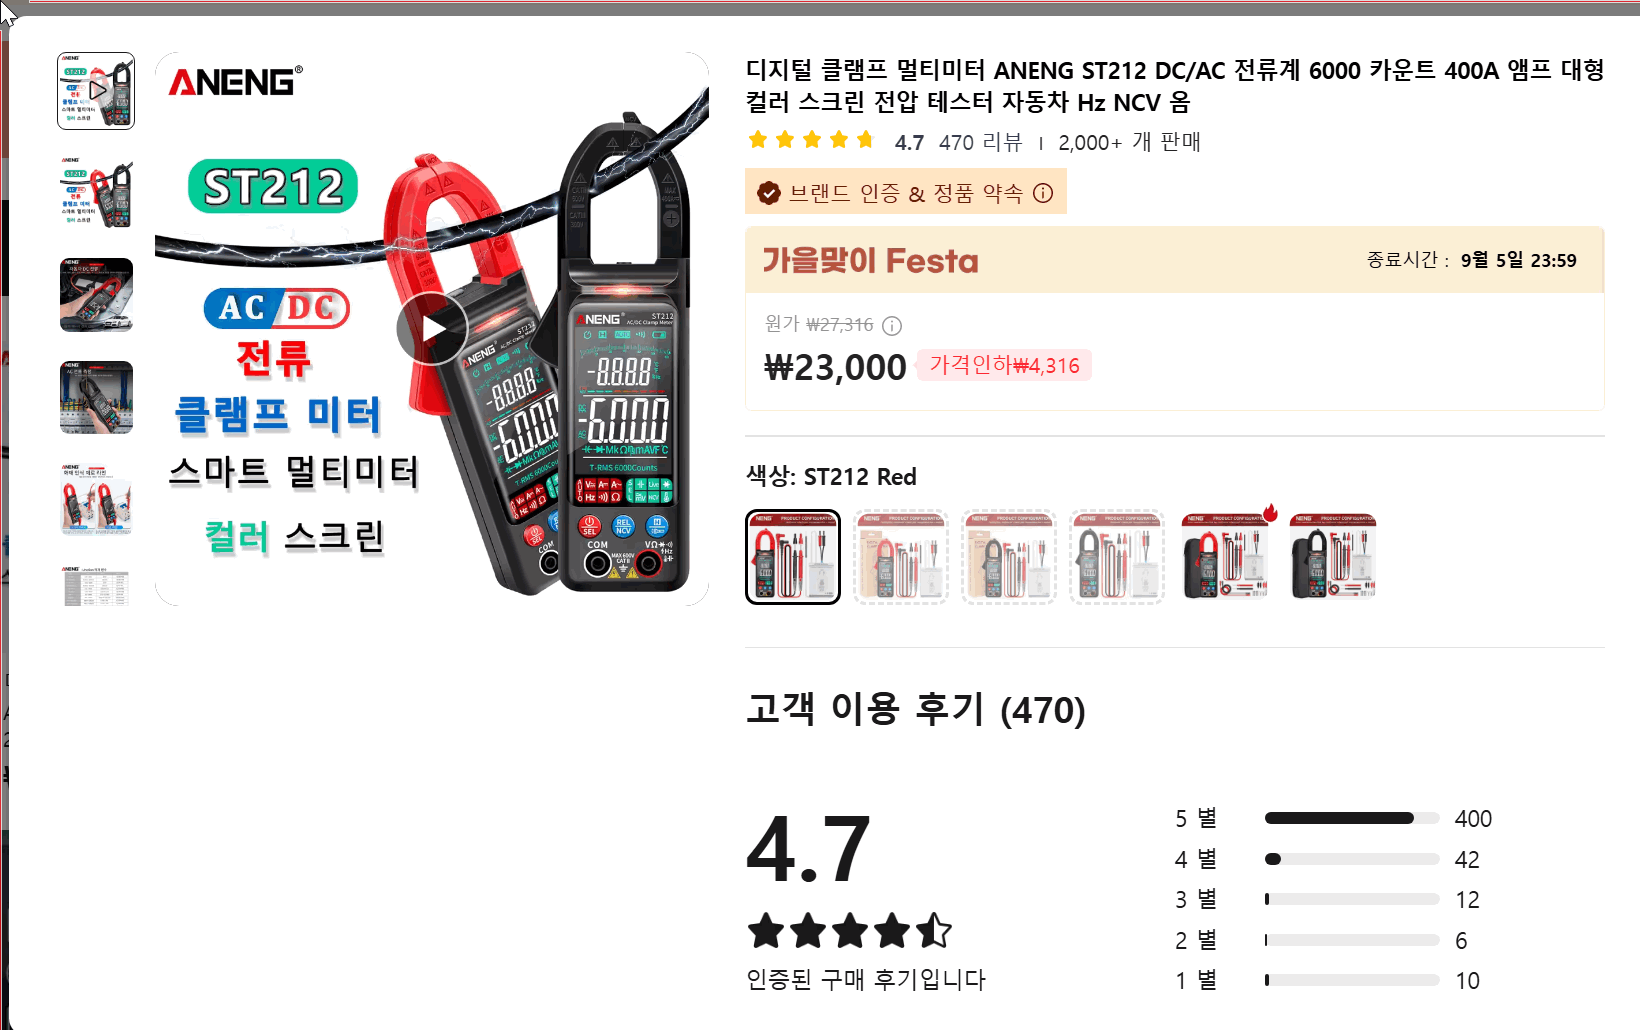Viewport: 1640px width, 1030px height.
Task: Choose the fourth faded color variant swatch
Action: pyautogui.click(x=1117, y=557)
